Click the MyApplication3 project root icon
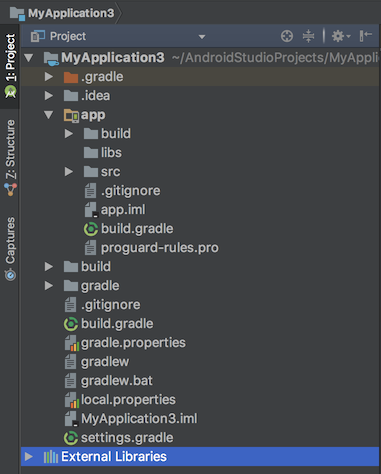The width and height of the screenshot is (381, 474). tap(51, 58)
